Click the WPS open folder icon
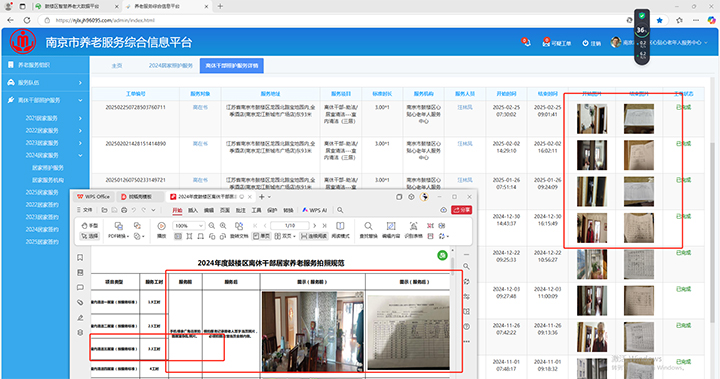720x379 pixels. 105,210
